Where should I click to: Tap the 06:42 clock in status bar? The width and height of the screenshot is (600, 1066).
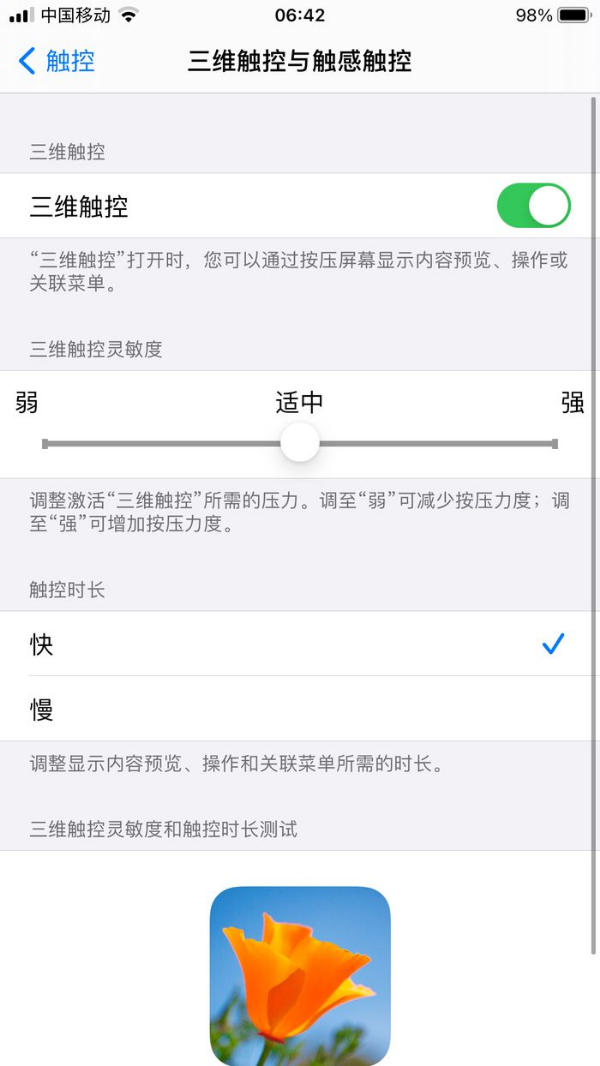coord(300,15)
